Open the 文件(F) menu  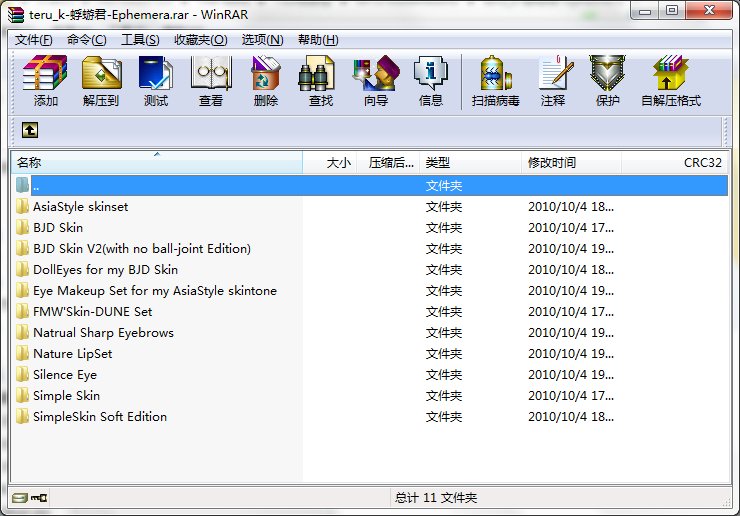pyautogui.click(x=34, y=40)
